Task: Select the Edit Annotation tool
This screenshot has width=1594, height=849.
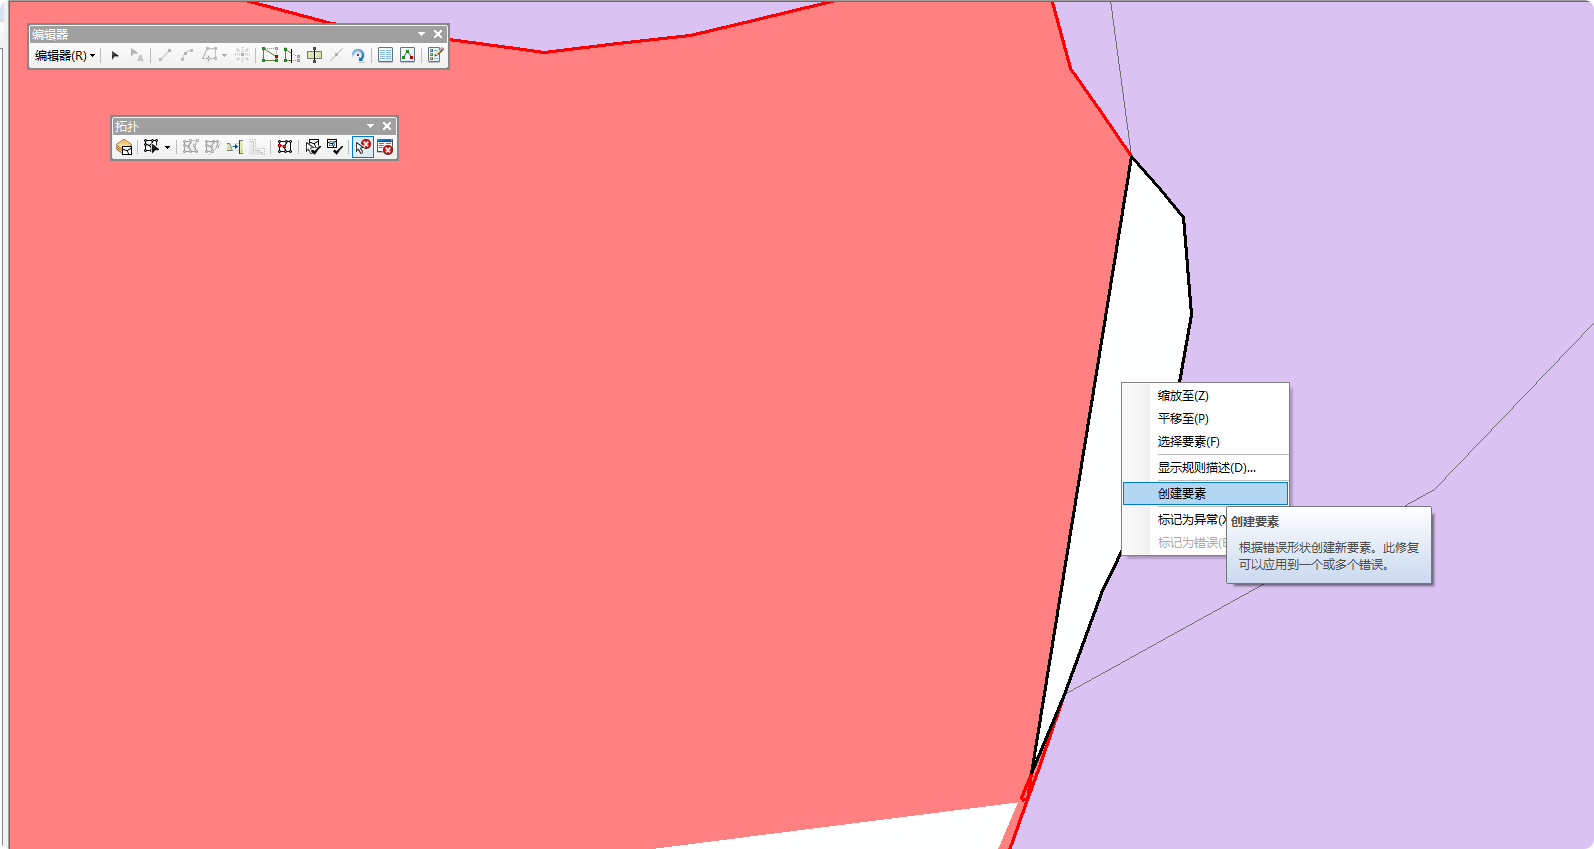Action: tap(137, 55)
